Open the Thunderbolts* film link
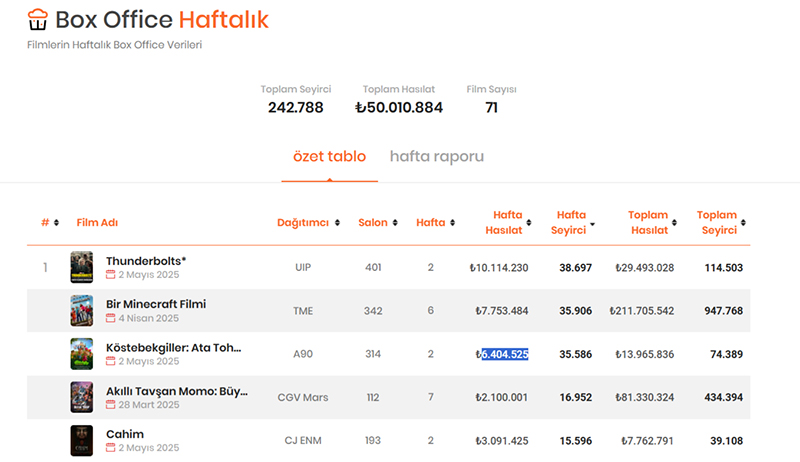 pos(146,261)
